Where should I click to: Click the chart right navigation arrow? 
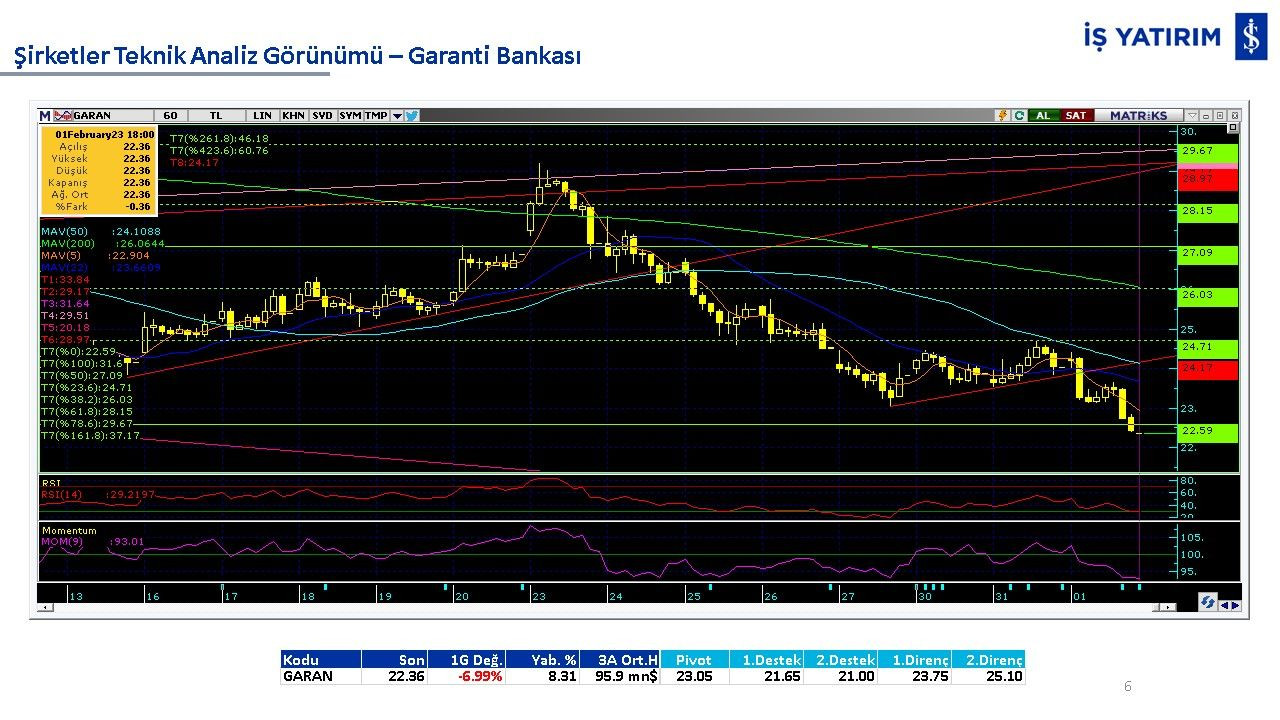1235,603
